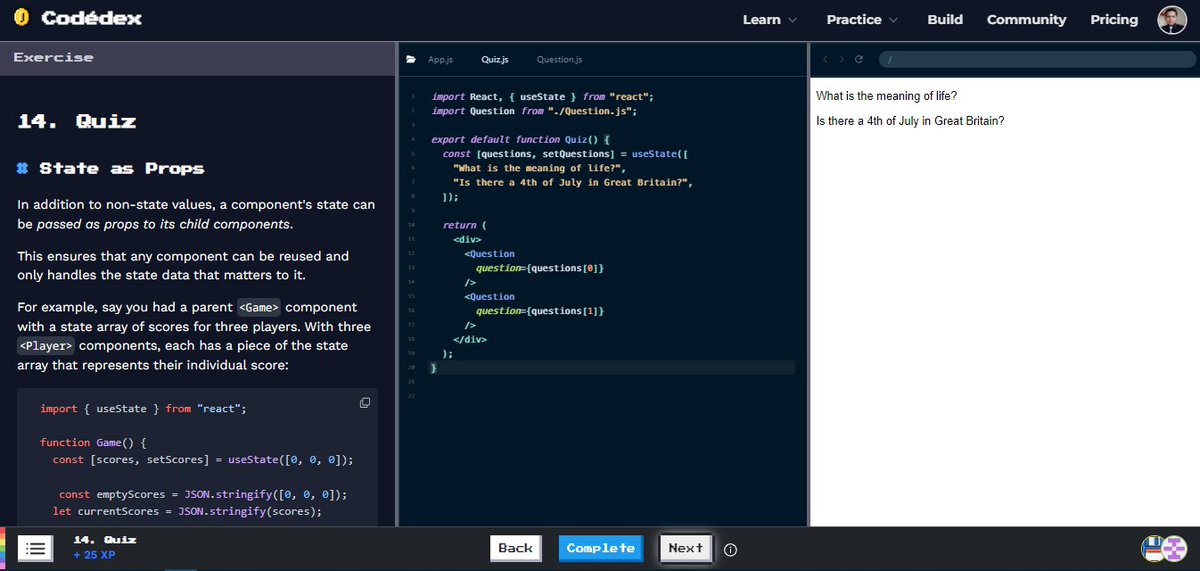Copy the example code snippet
The height and width of the screenshot is (571, 1200).
(x=365, y=403)
